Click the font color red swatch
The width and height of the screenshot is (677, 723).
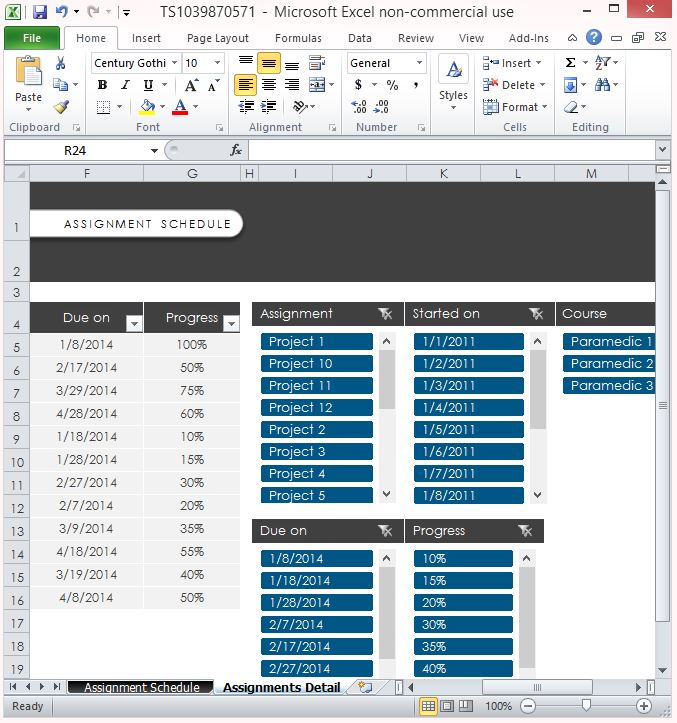tap(180, 107)
